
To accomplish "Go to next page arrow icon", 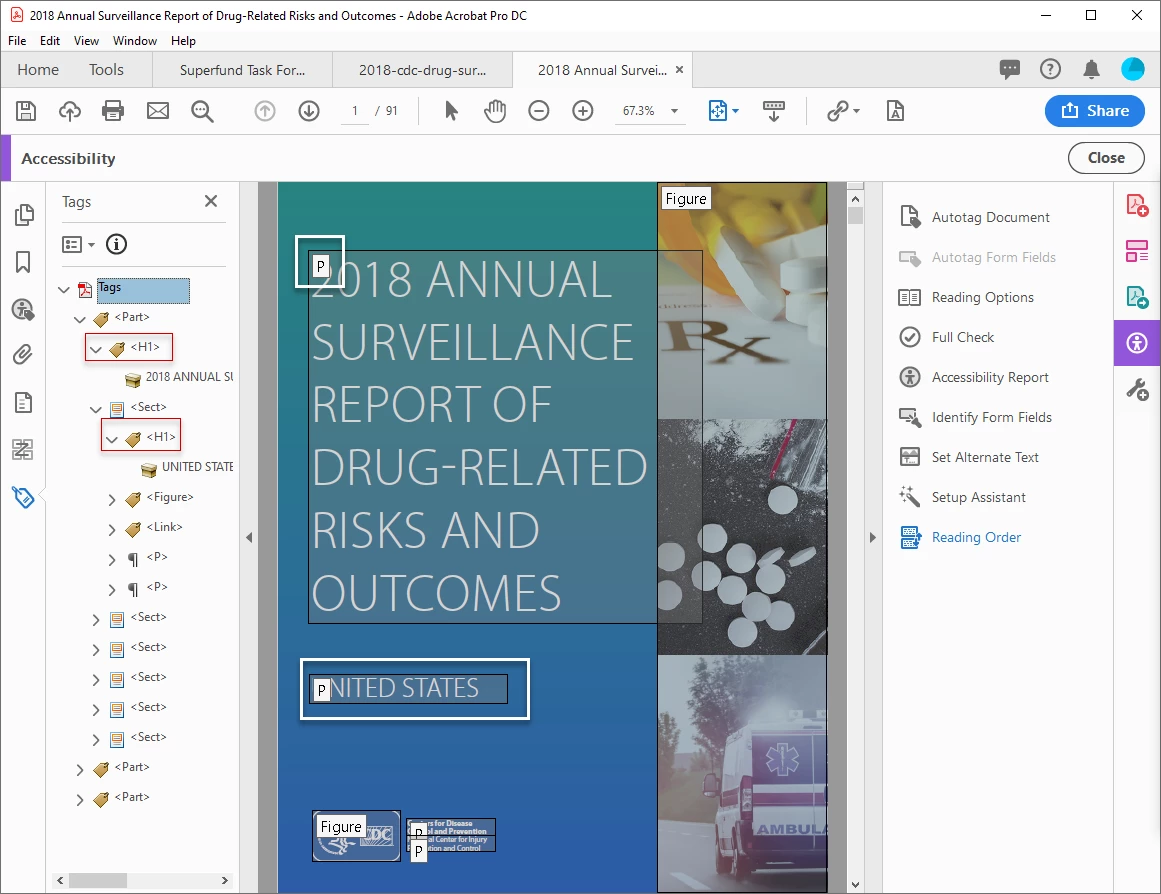I will (309, 111).
